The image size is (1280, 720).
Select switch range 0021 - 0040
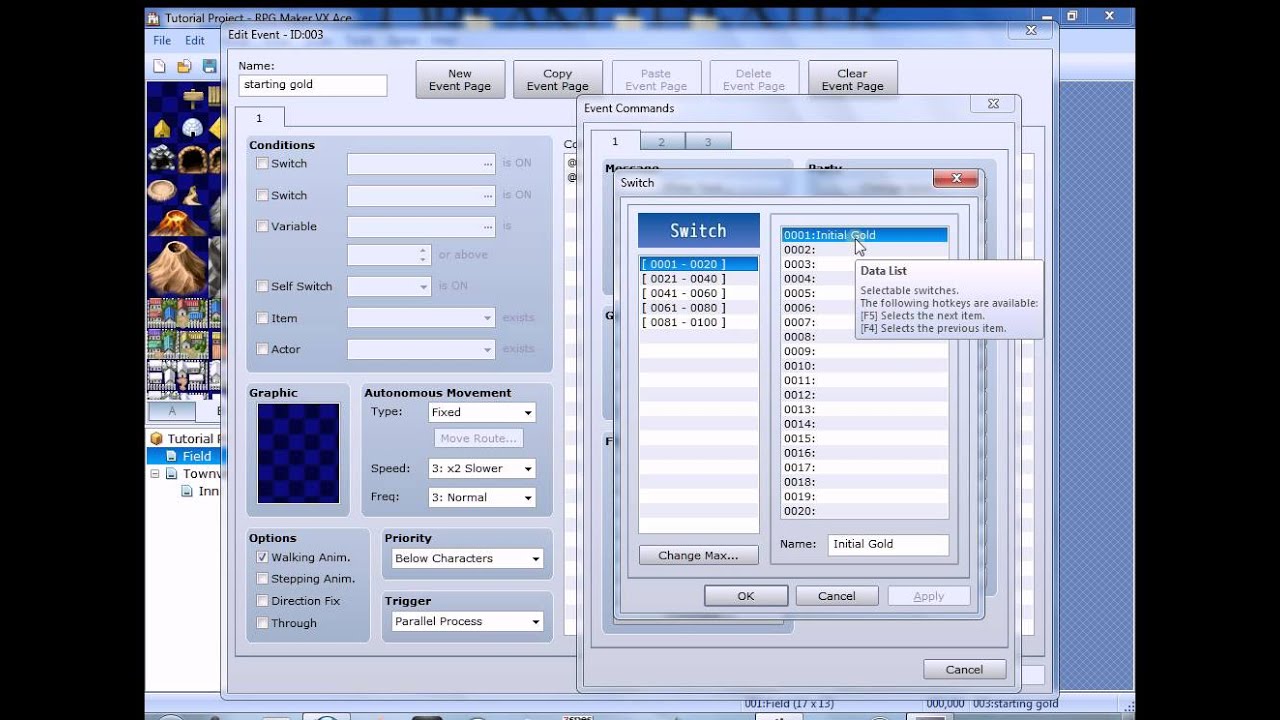tap(699, 279)
